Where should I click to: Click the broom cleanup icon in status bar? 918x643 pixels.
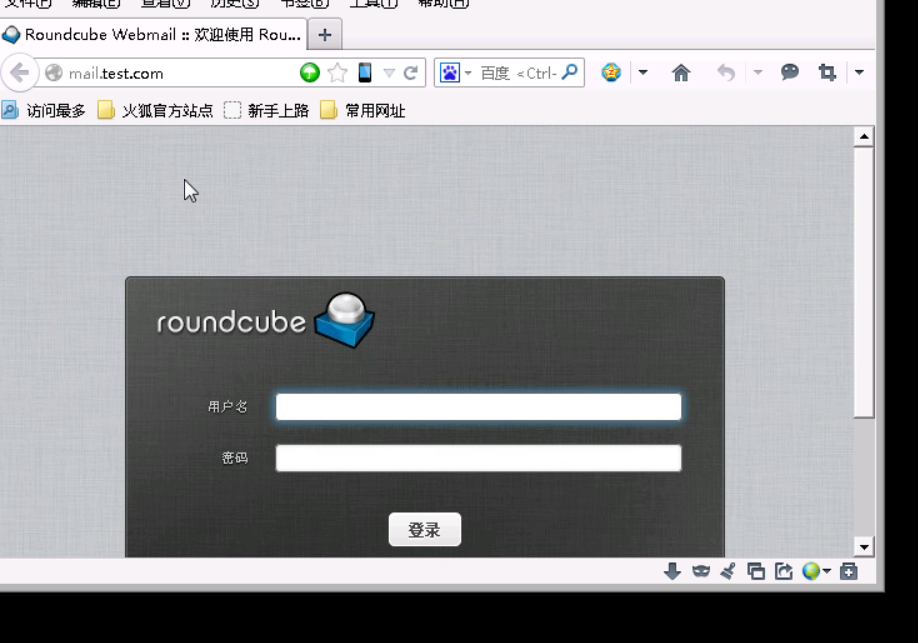[728, 571]
